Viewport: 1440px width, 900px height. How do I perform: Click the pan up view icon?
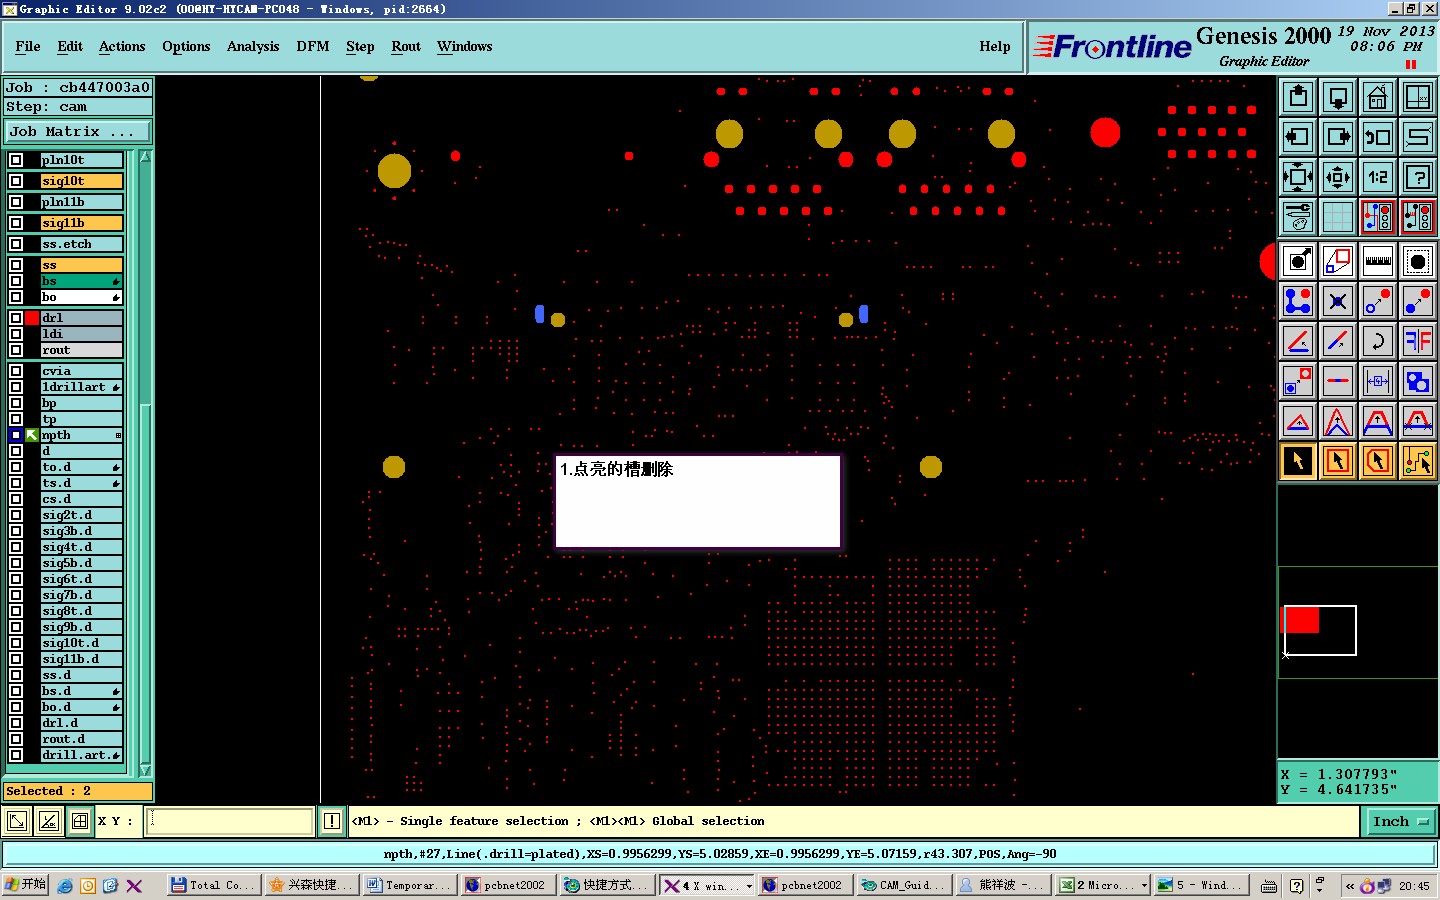tap(1298, 97)
